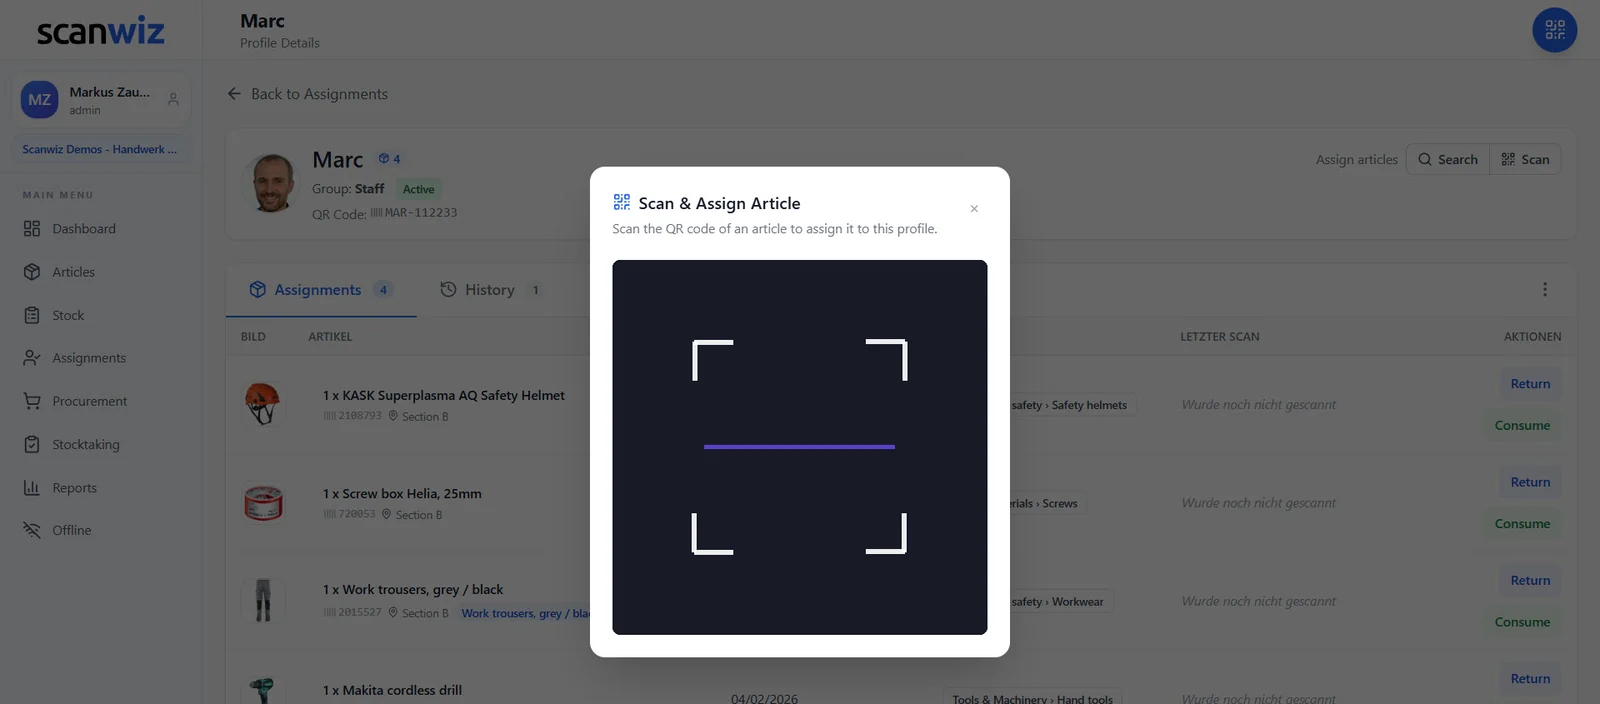1600x704 pixels.
Task: Click the QR scan button at top right
Action: pos(1554,29)
